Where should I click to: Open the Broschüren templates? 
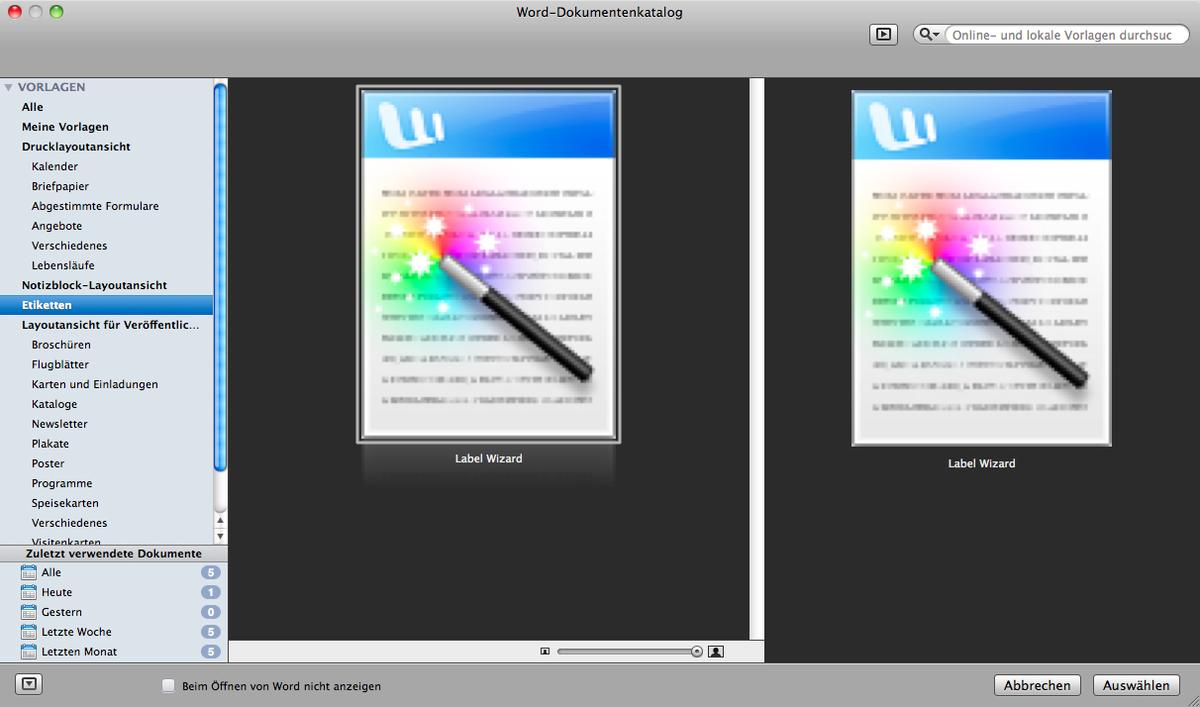pyautogui.click(x=61, y=345)
